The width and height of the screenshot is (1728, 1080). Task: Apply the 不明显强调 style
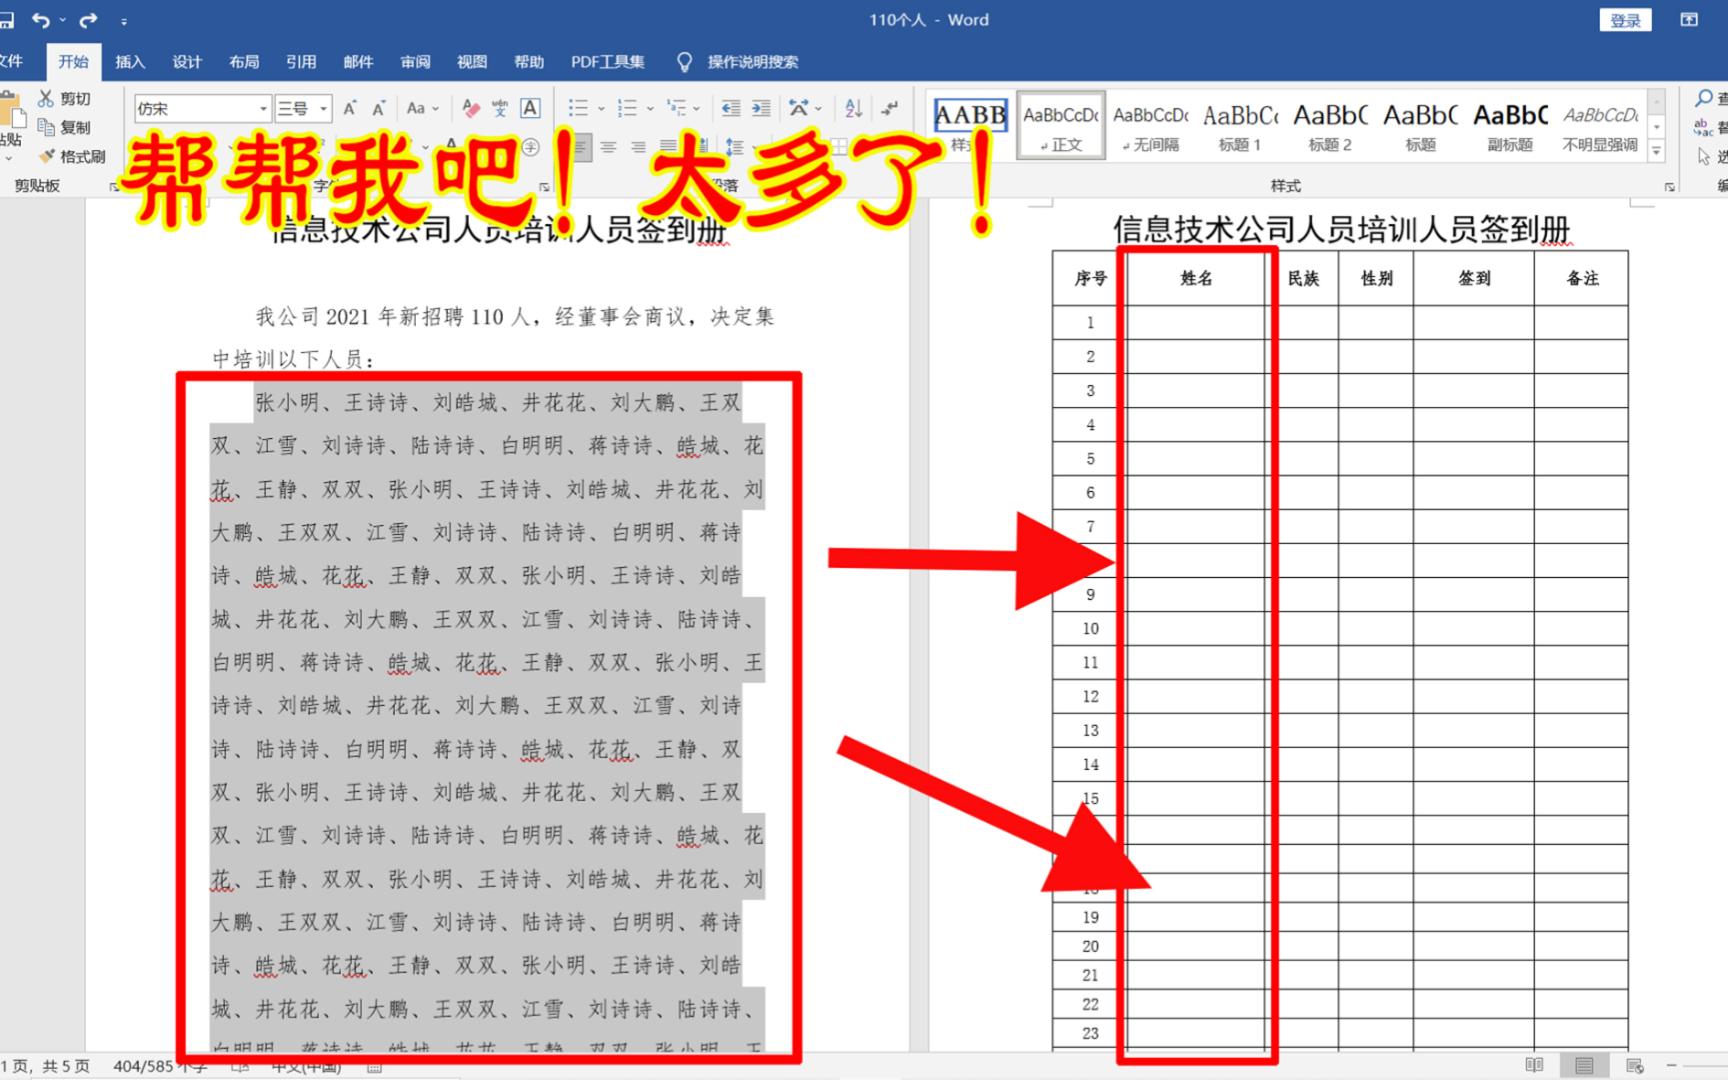point(1600,127)
